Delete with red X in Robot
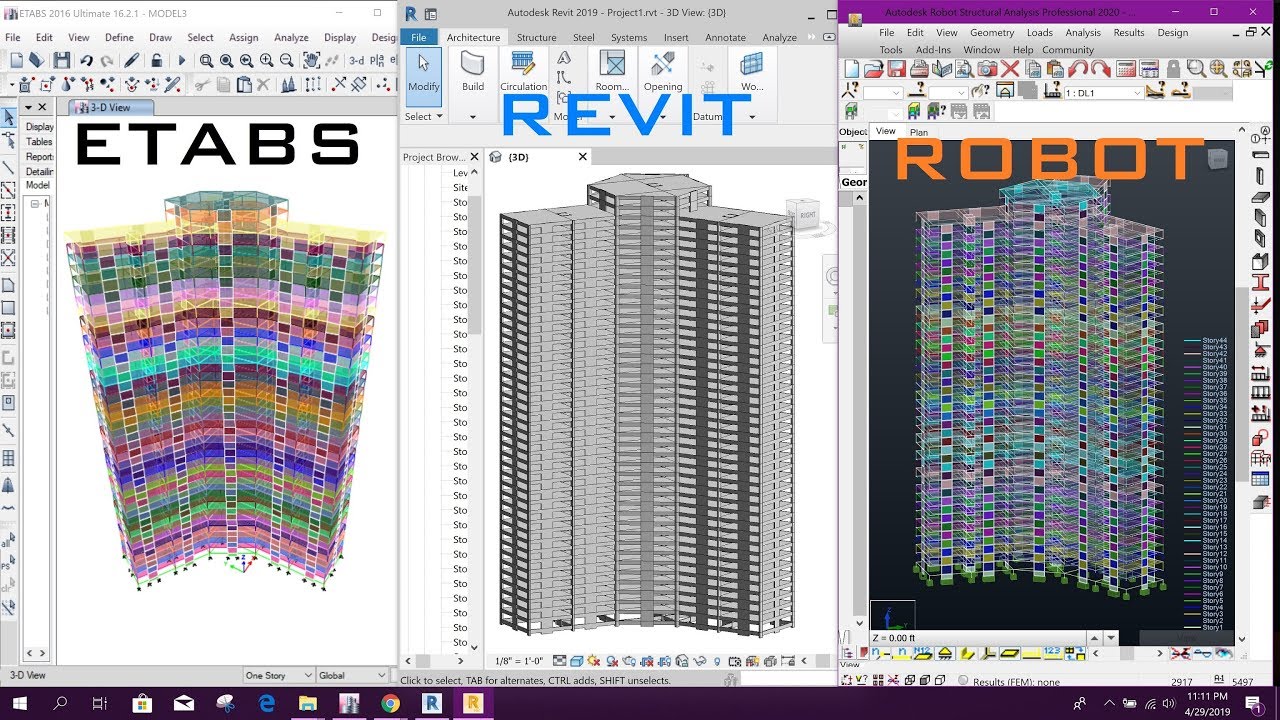Screen dimensions: 1280x720 point(1010,69)
